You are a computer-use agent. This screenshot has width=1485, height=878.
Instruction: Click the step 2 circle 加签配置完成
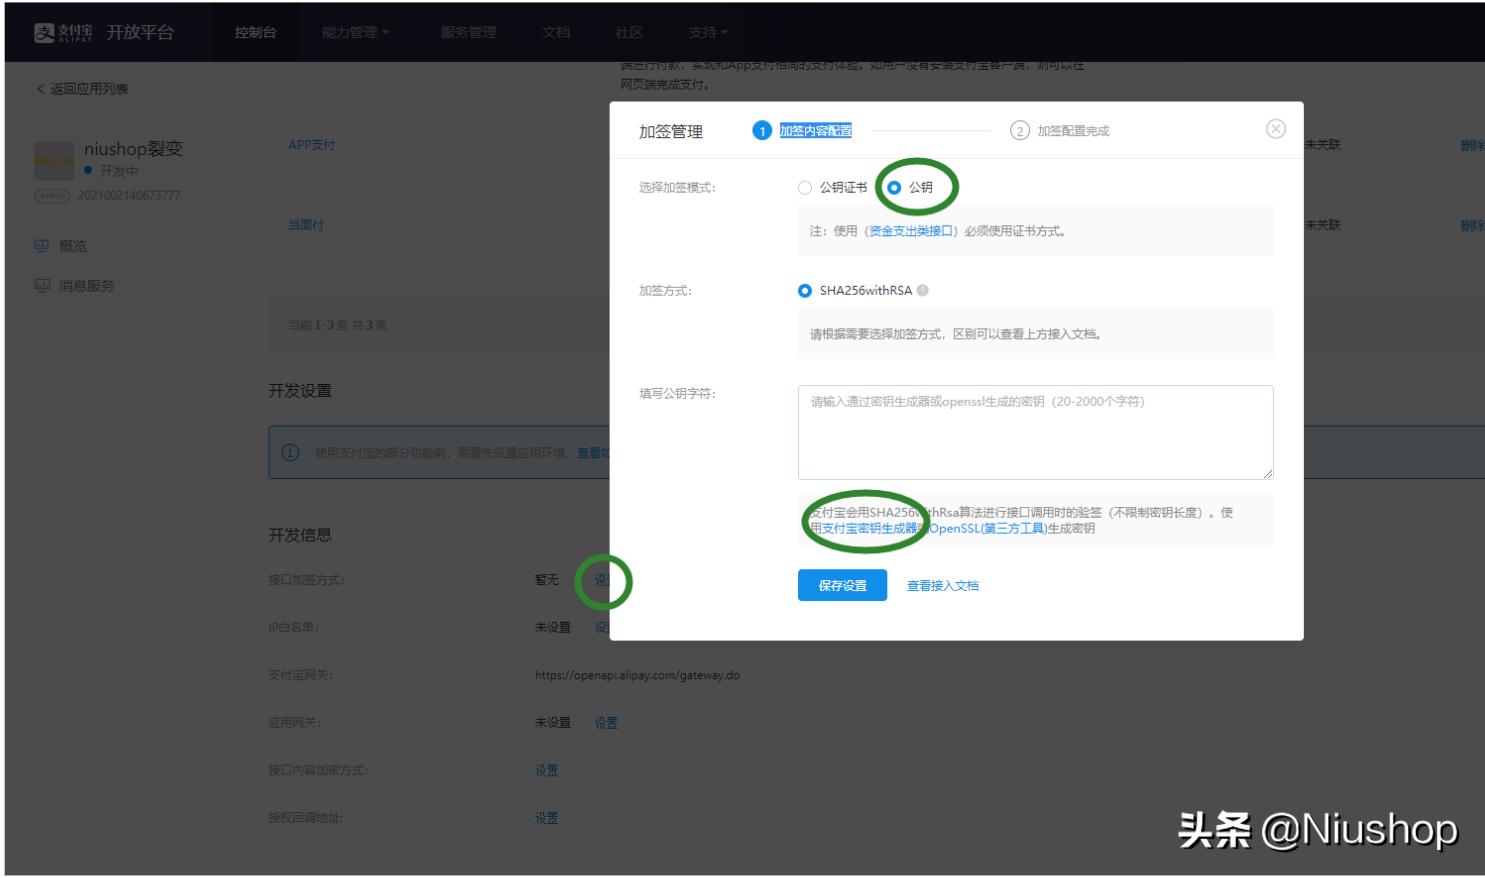pos(1020,131)
